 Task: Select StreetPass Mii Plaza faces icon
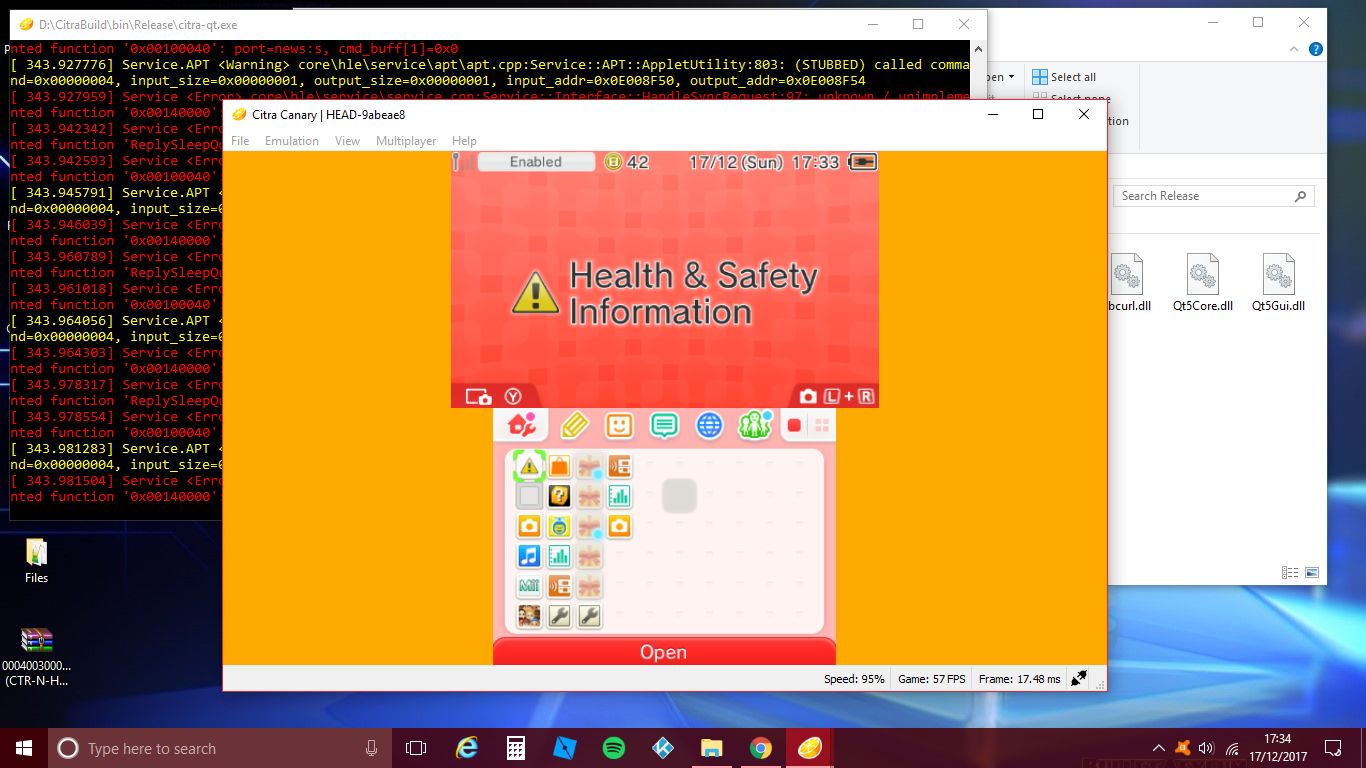pyautogui.click(x=529, y=616)
